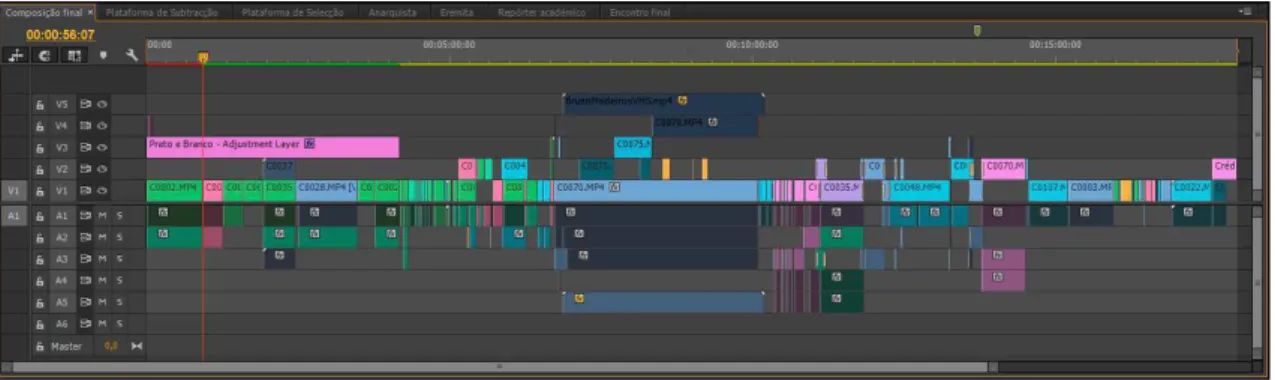
Task: Open the timeline panel menu
Action: (x=1245, y=12)
